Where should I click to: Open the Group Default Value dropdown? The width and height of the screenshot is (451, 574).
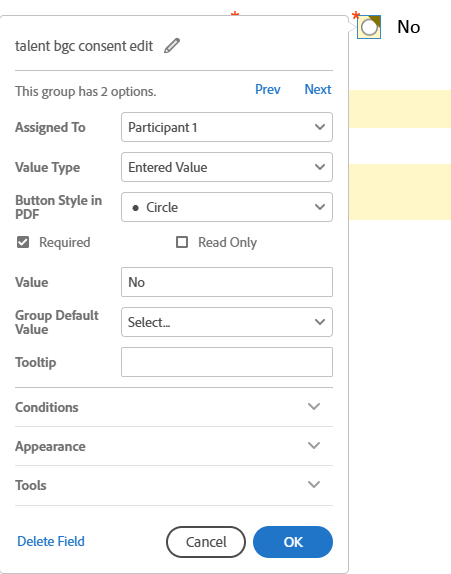227,322
